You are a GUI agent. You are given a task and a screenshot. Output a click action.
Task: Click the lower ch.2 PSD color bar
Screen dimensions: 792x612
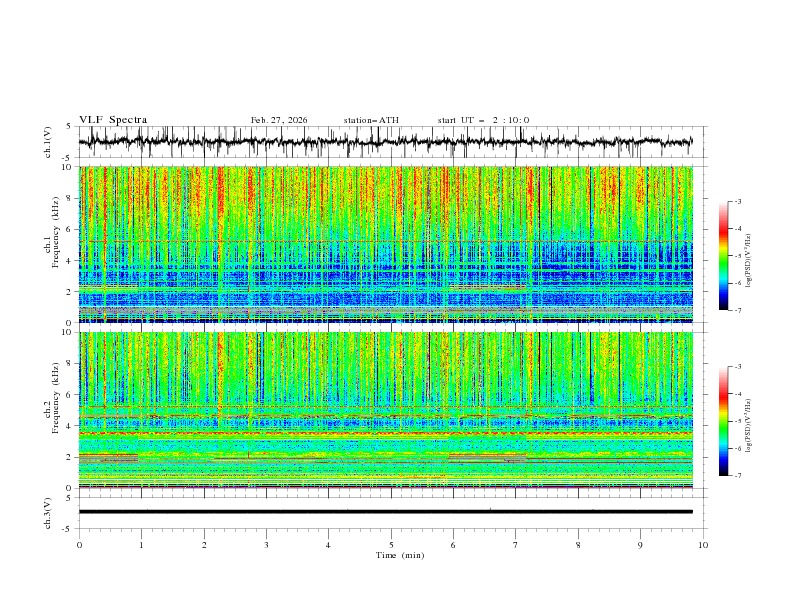click(x=723, y=421)
